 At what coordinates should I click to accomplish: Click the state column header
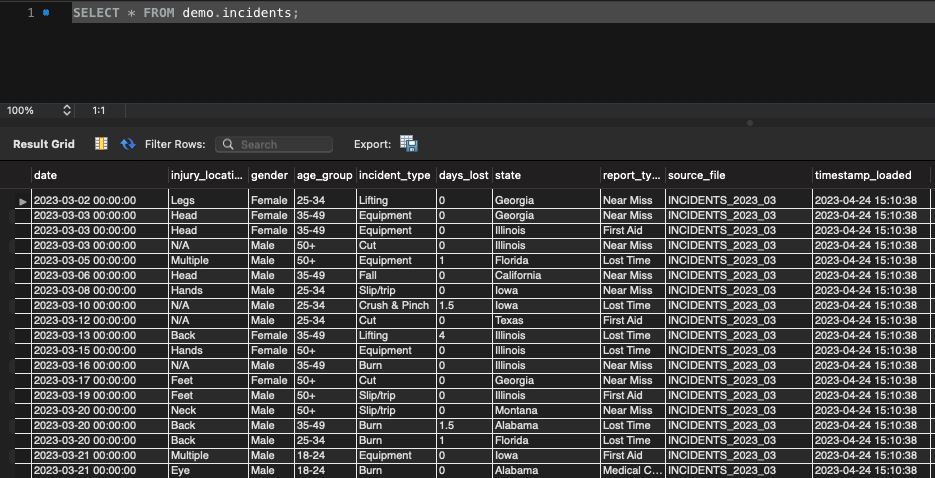[546, 175]
